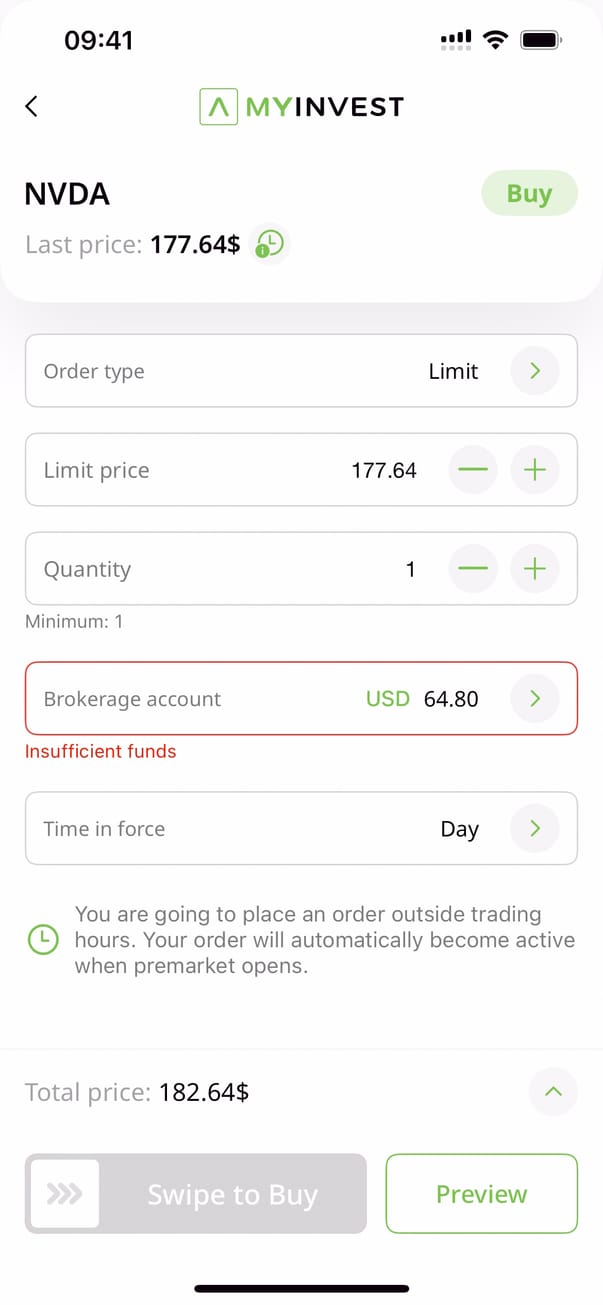Tap the MyInvest logo icon
The image size is (603, 1305).
click(218, 106)
